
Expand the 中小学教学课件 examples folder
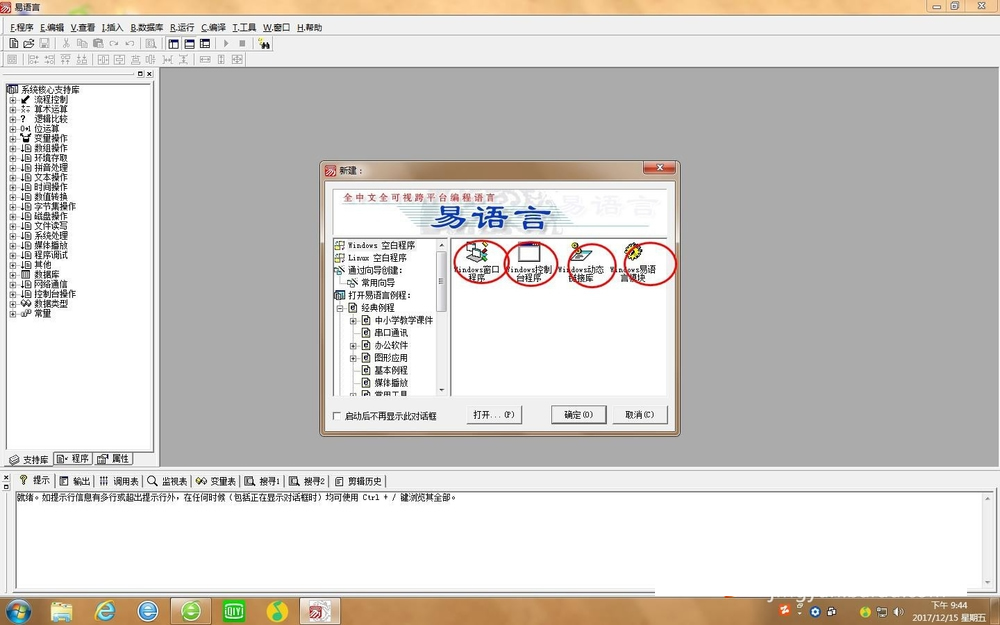353,321
